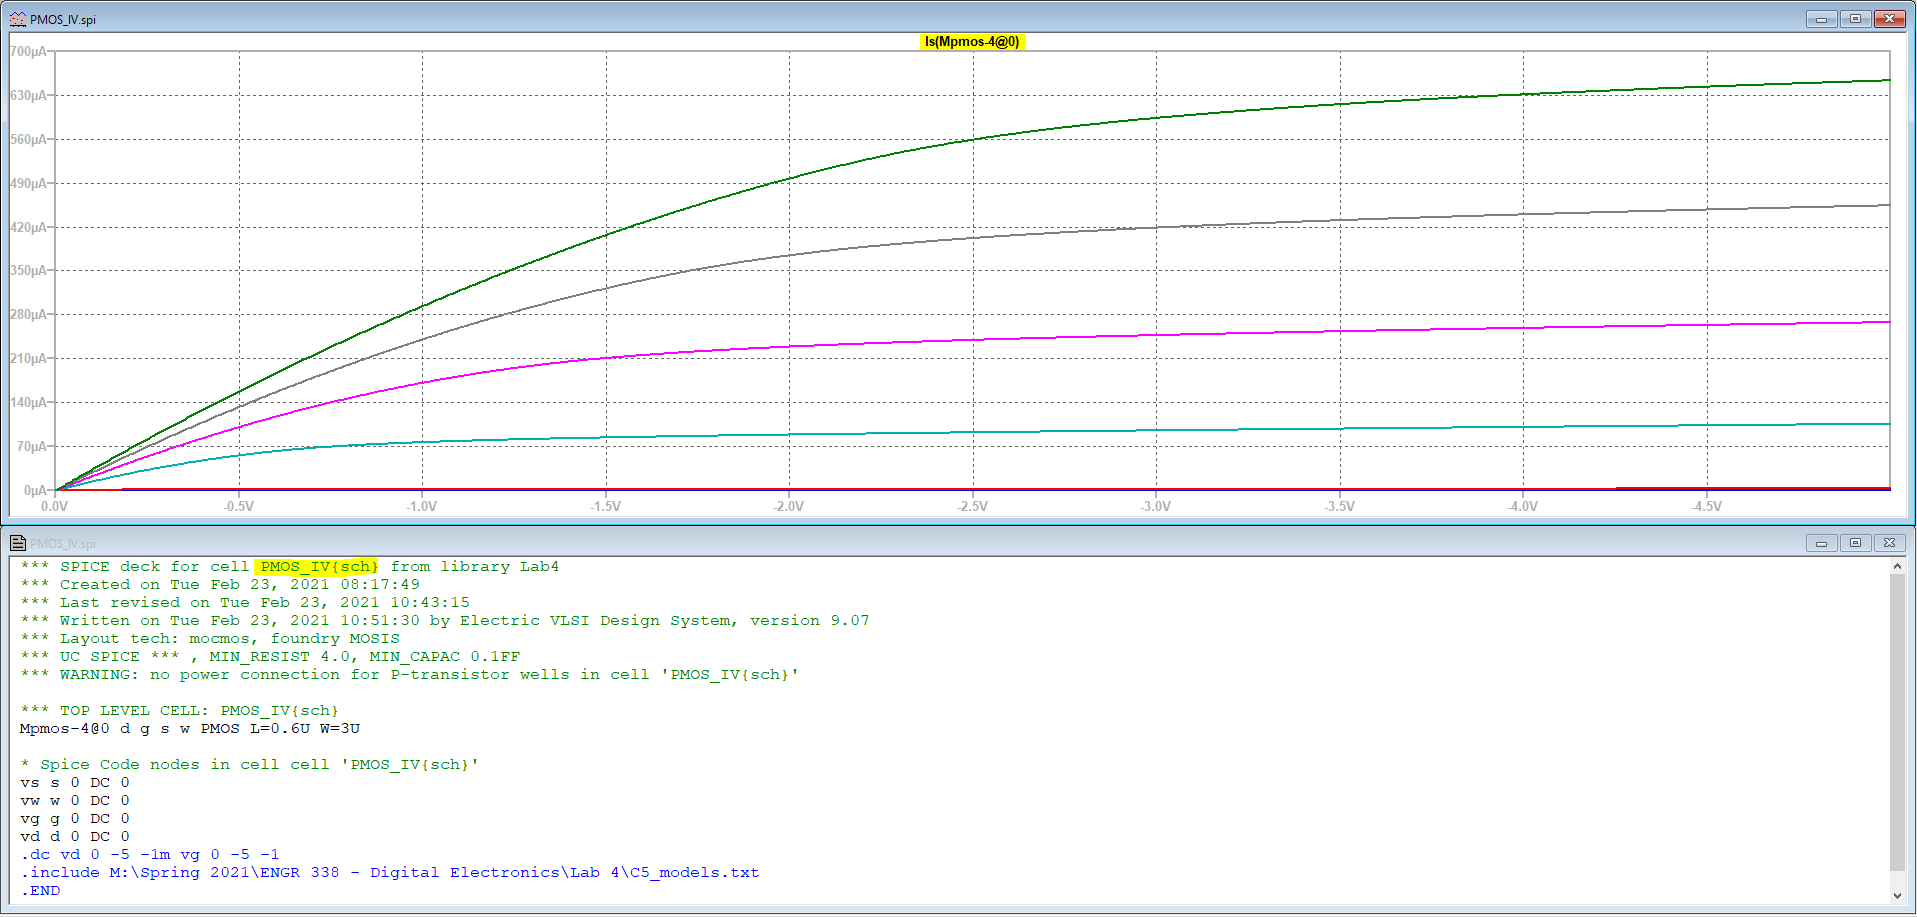Image resolution: width=1917 pixels, height=917 pixels.
Task: Click the netlist scrollbar up arrow
Action: click(x=1897, y=566)
